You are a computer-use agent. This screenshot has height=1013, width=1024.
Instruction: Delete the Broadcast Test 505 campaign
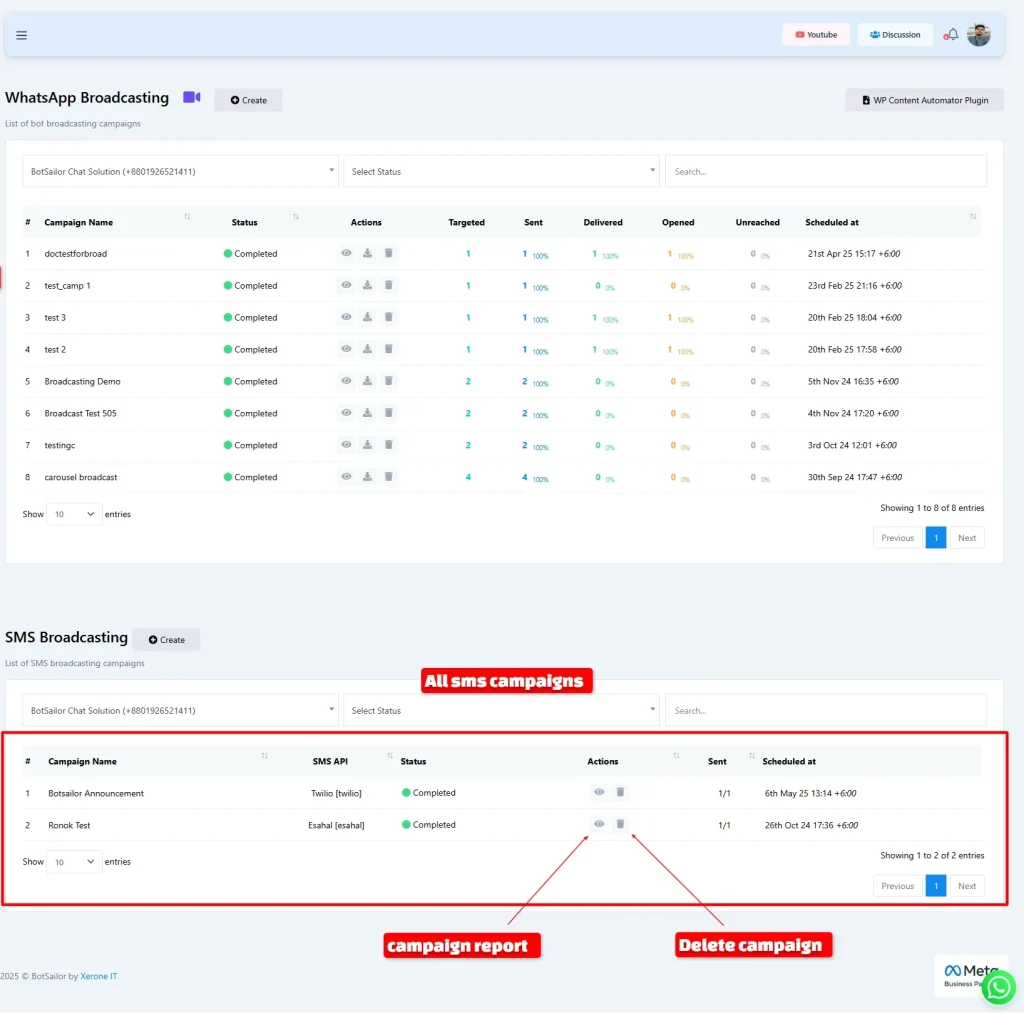389,413
